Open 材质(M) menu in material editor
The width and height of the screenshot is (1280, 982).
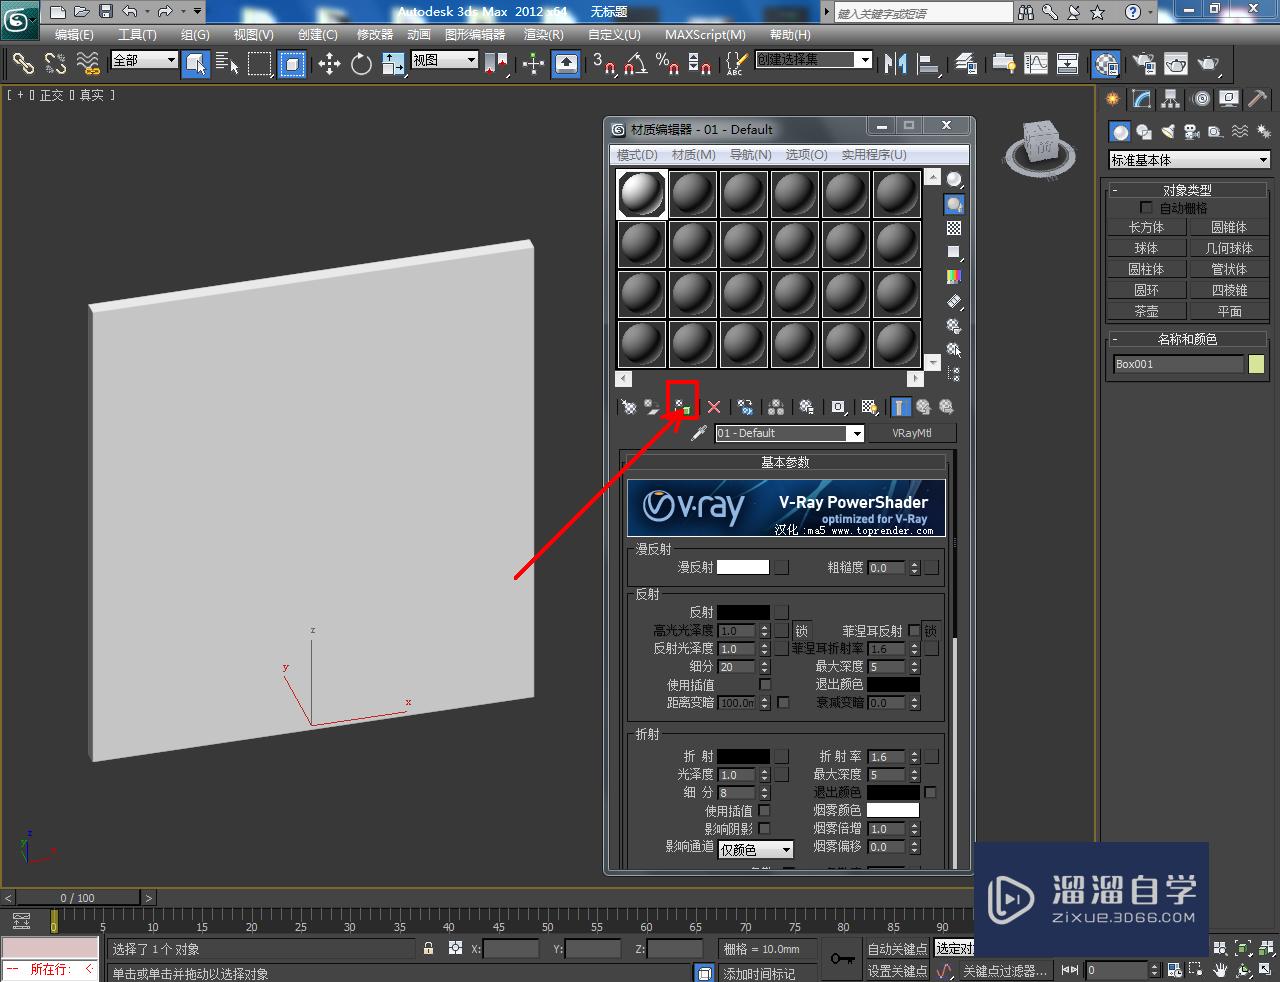click(x=693, y=155)
